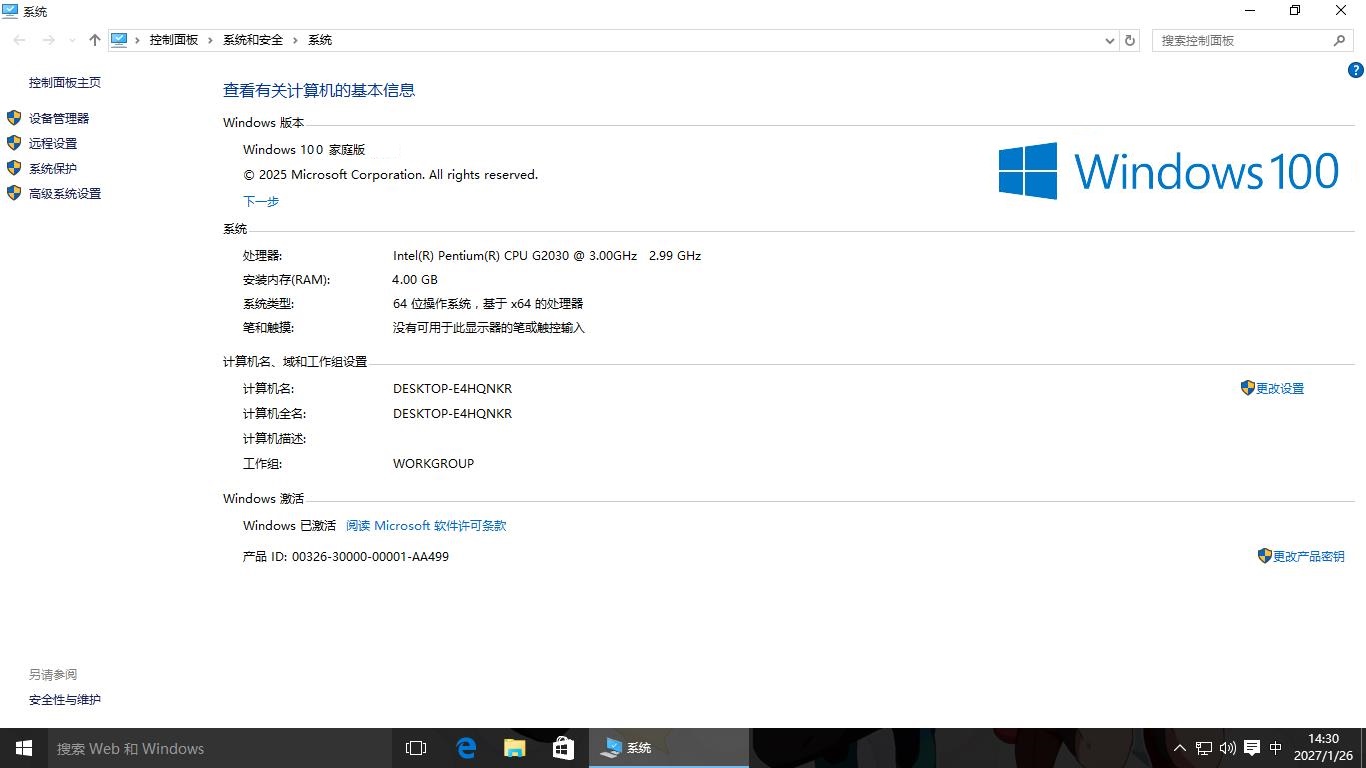The image size is (1366, 768).
Task: Open the Action Center notification icon
Action: pos(1252,748)
